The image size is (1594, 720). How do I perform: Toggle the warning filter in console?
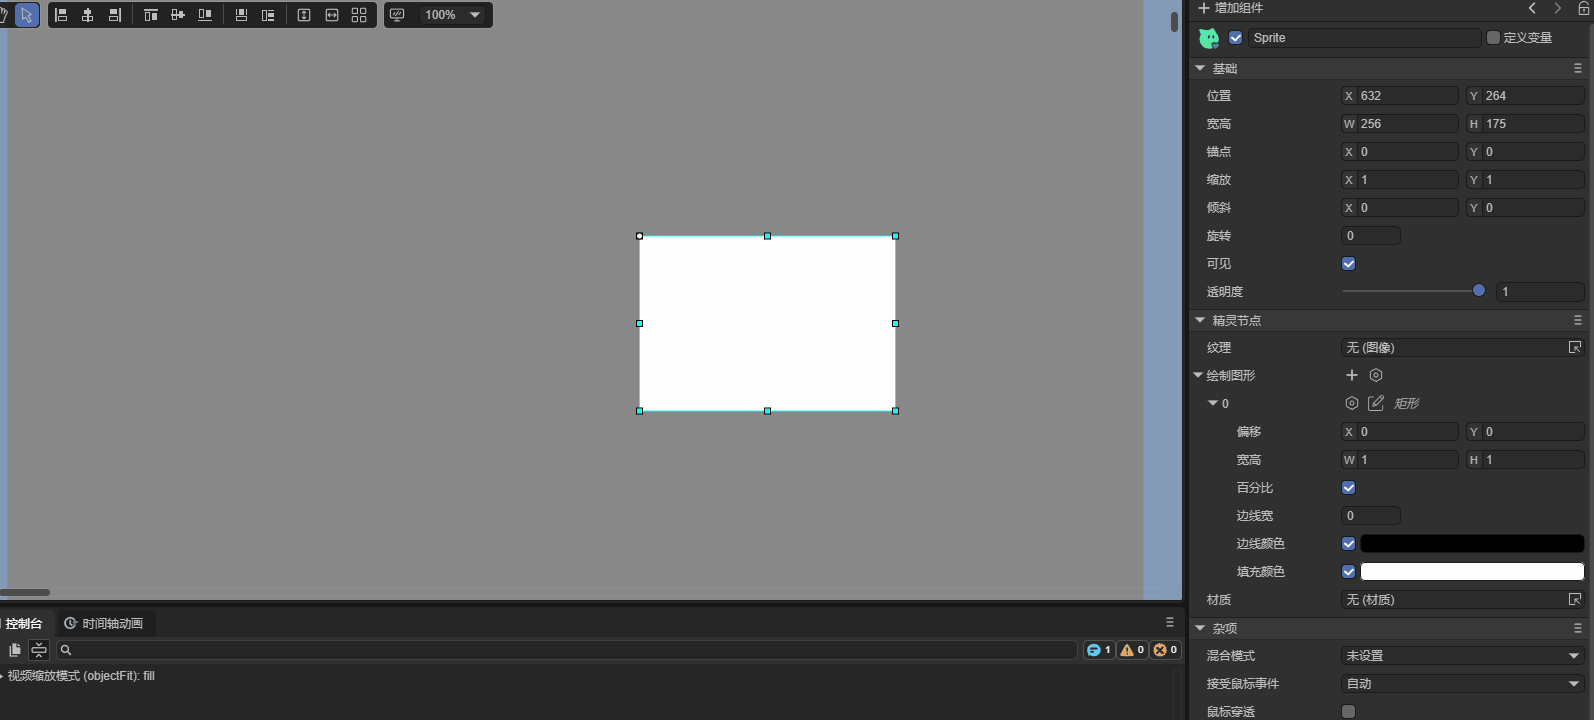(x=1132, y=650)
